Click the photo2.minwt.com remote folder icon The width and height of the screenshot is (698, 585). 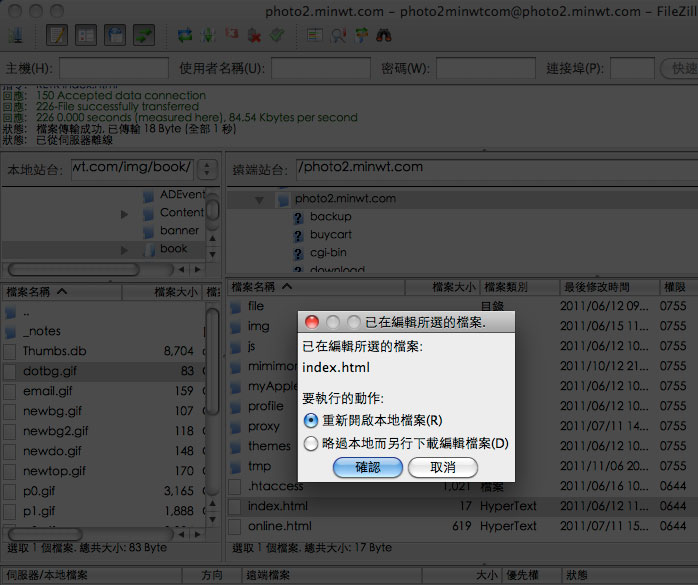(x=283, y=199)
